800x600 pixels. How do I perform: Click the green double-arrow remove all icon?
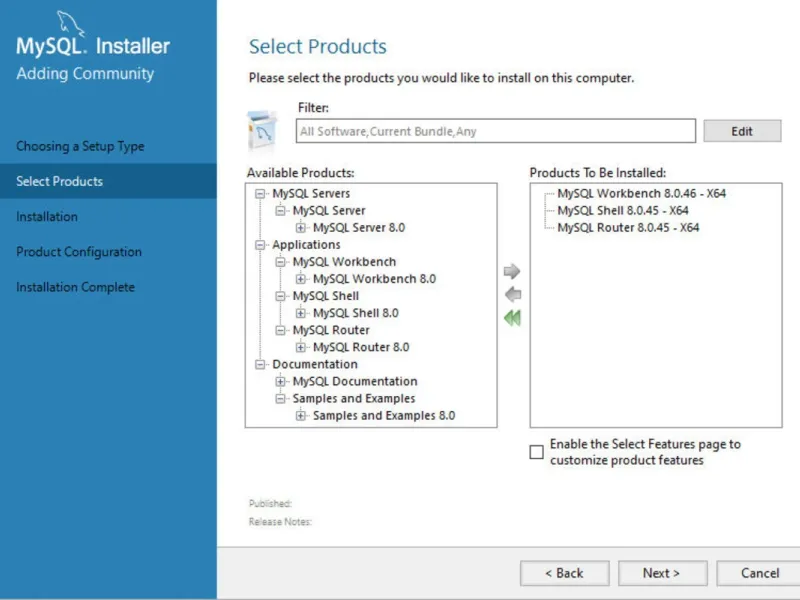click(x=512, y=318)
